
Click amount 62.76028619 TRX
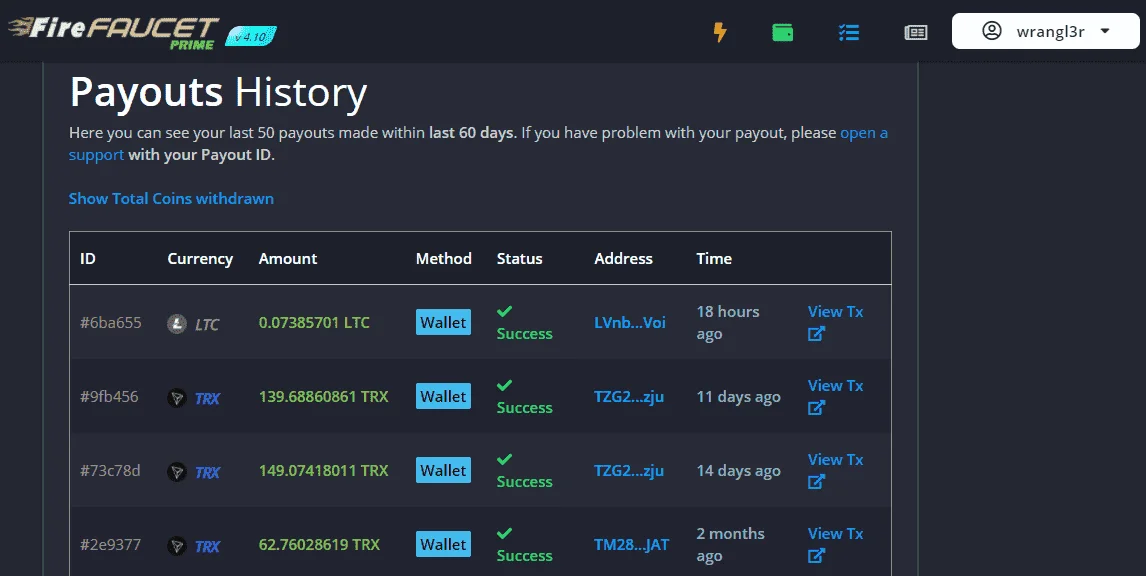(319, 544)
